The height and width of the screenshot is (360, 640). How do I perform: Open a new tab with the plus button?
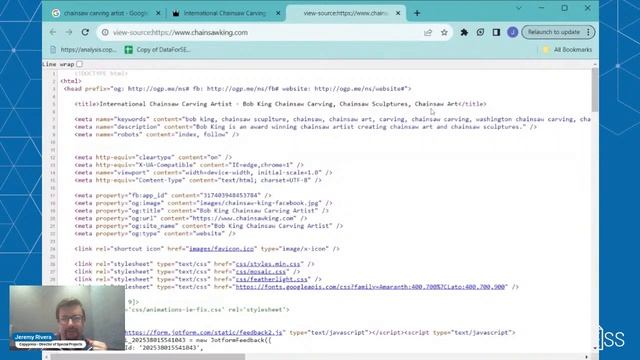pos(417,13)
